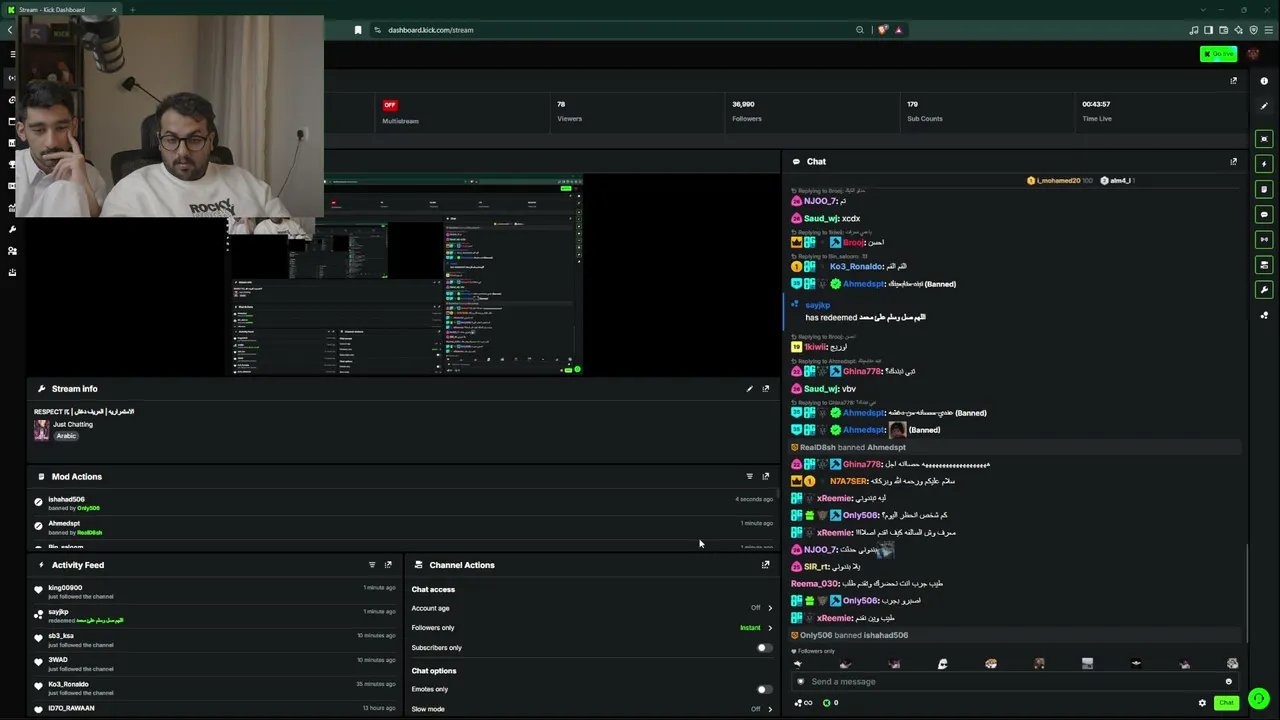Click the browser address bar URL
Viewport: 1280px width, 720px height.
(431, 30)
